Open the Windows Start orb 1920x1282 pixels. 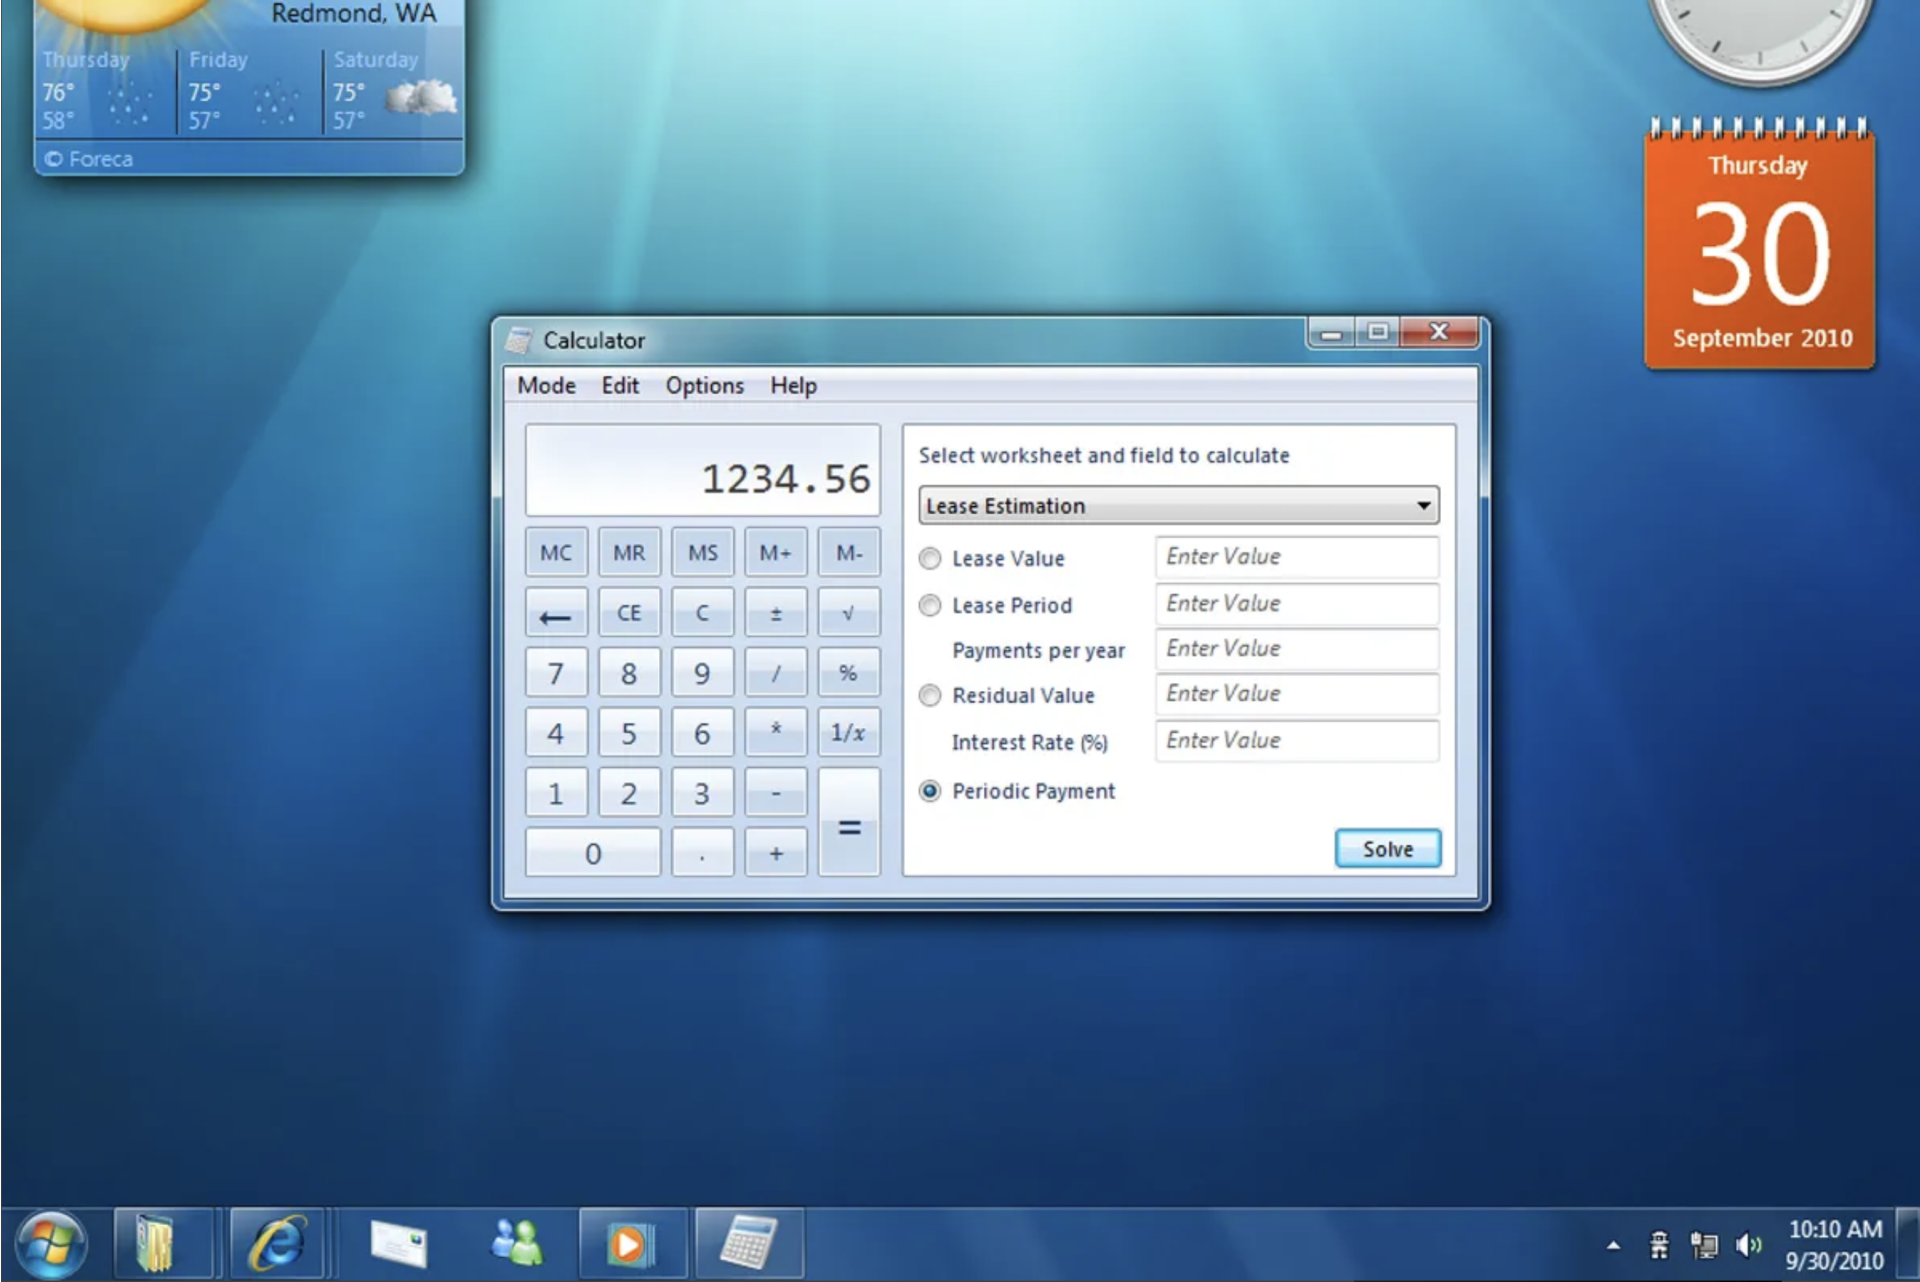pos(51,1244)
